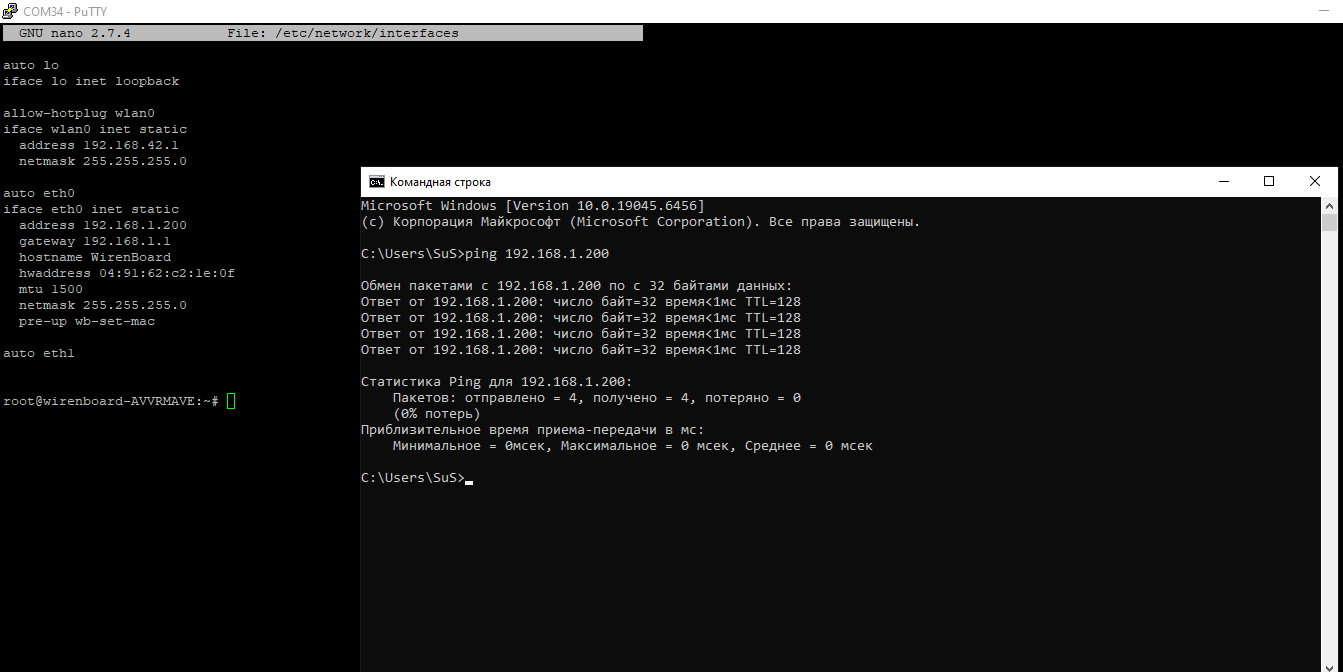
Task: Click the pre-up wb-set-mac line
Action: coord(86,321)
